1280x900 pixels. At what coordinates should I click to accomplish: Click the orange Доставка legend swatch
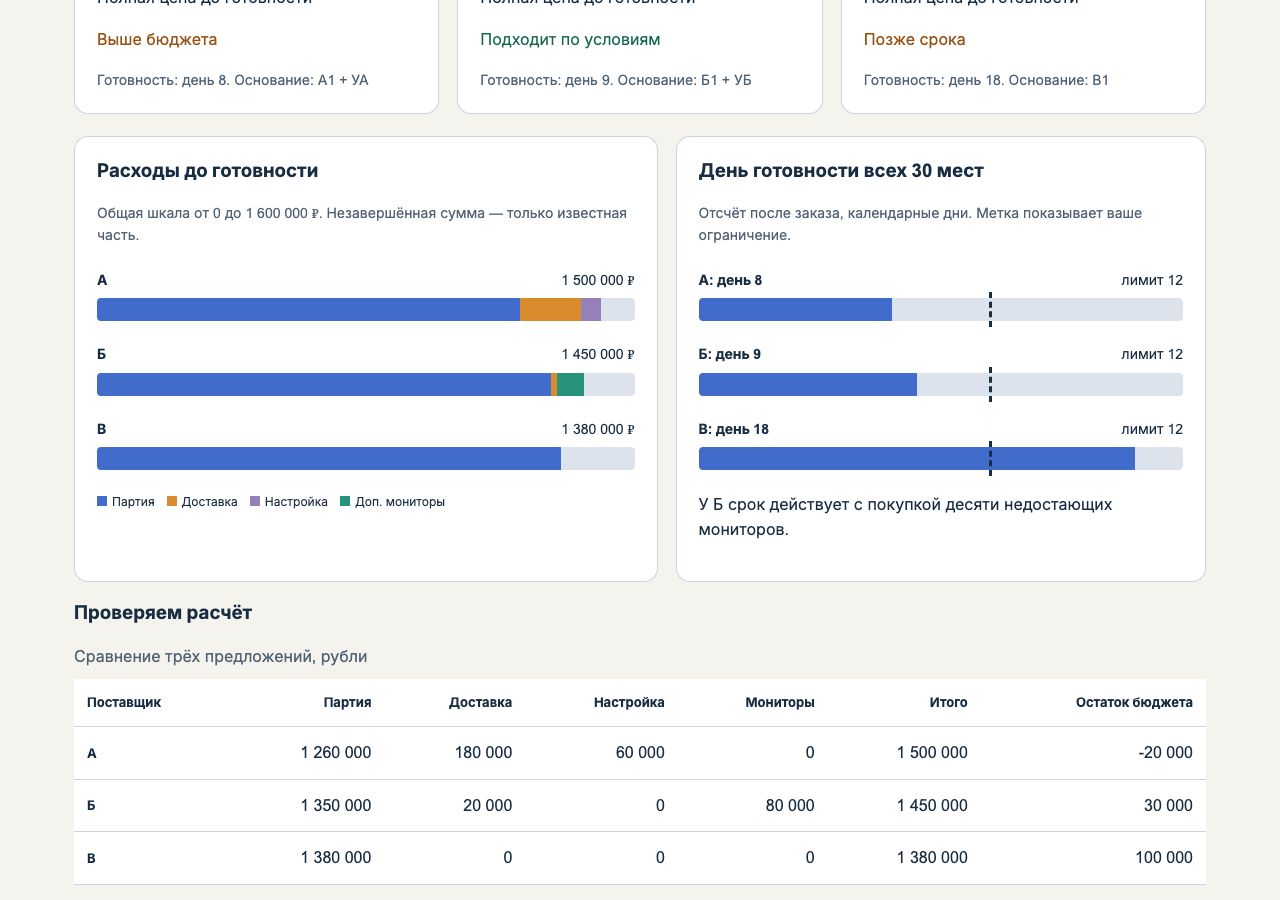[x=171, y=502]
